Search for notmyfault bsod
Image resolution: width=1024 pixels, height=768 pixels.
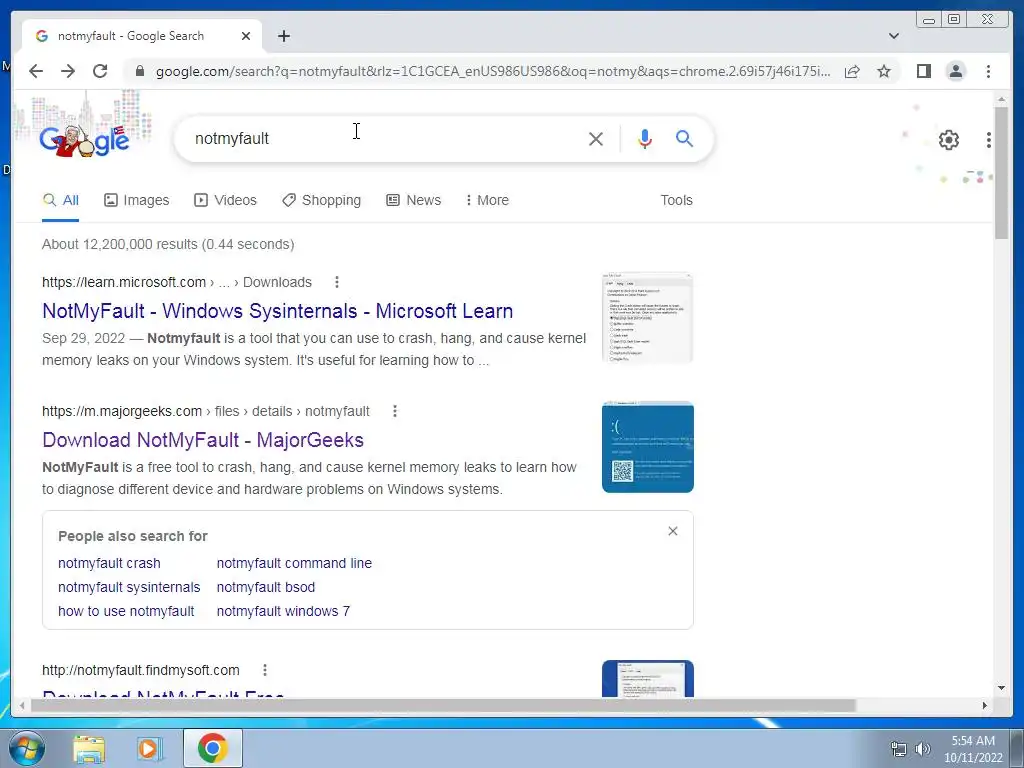click(266, 587)
